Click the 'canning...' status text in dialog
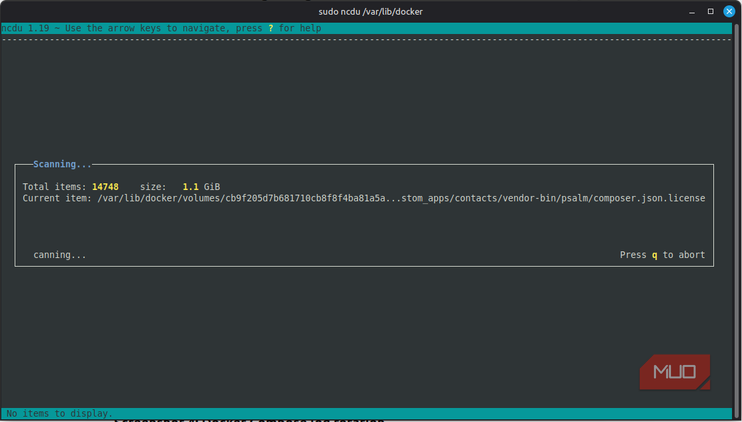 click(60, 255)
